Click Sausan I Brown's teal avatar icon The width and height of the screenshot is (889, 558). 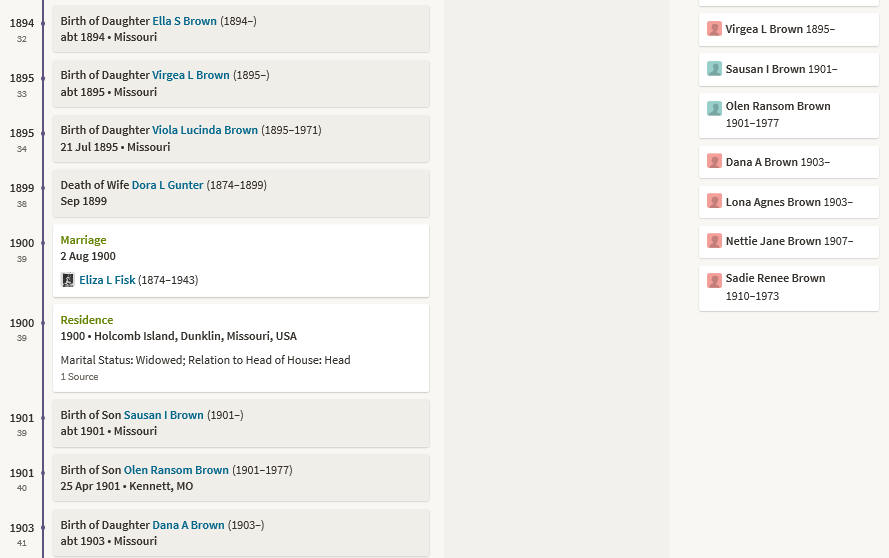click(x=714, y=69)
